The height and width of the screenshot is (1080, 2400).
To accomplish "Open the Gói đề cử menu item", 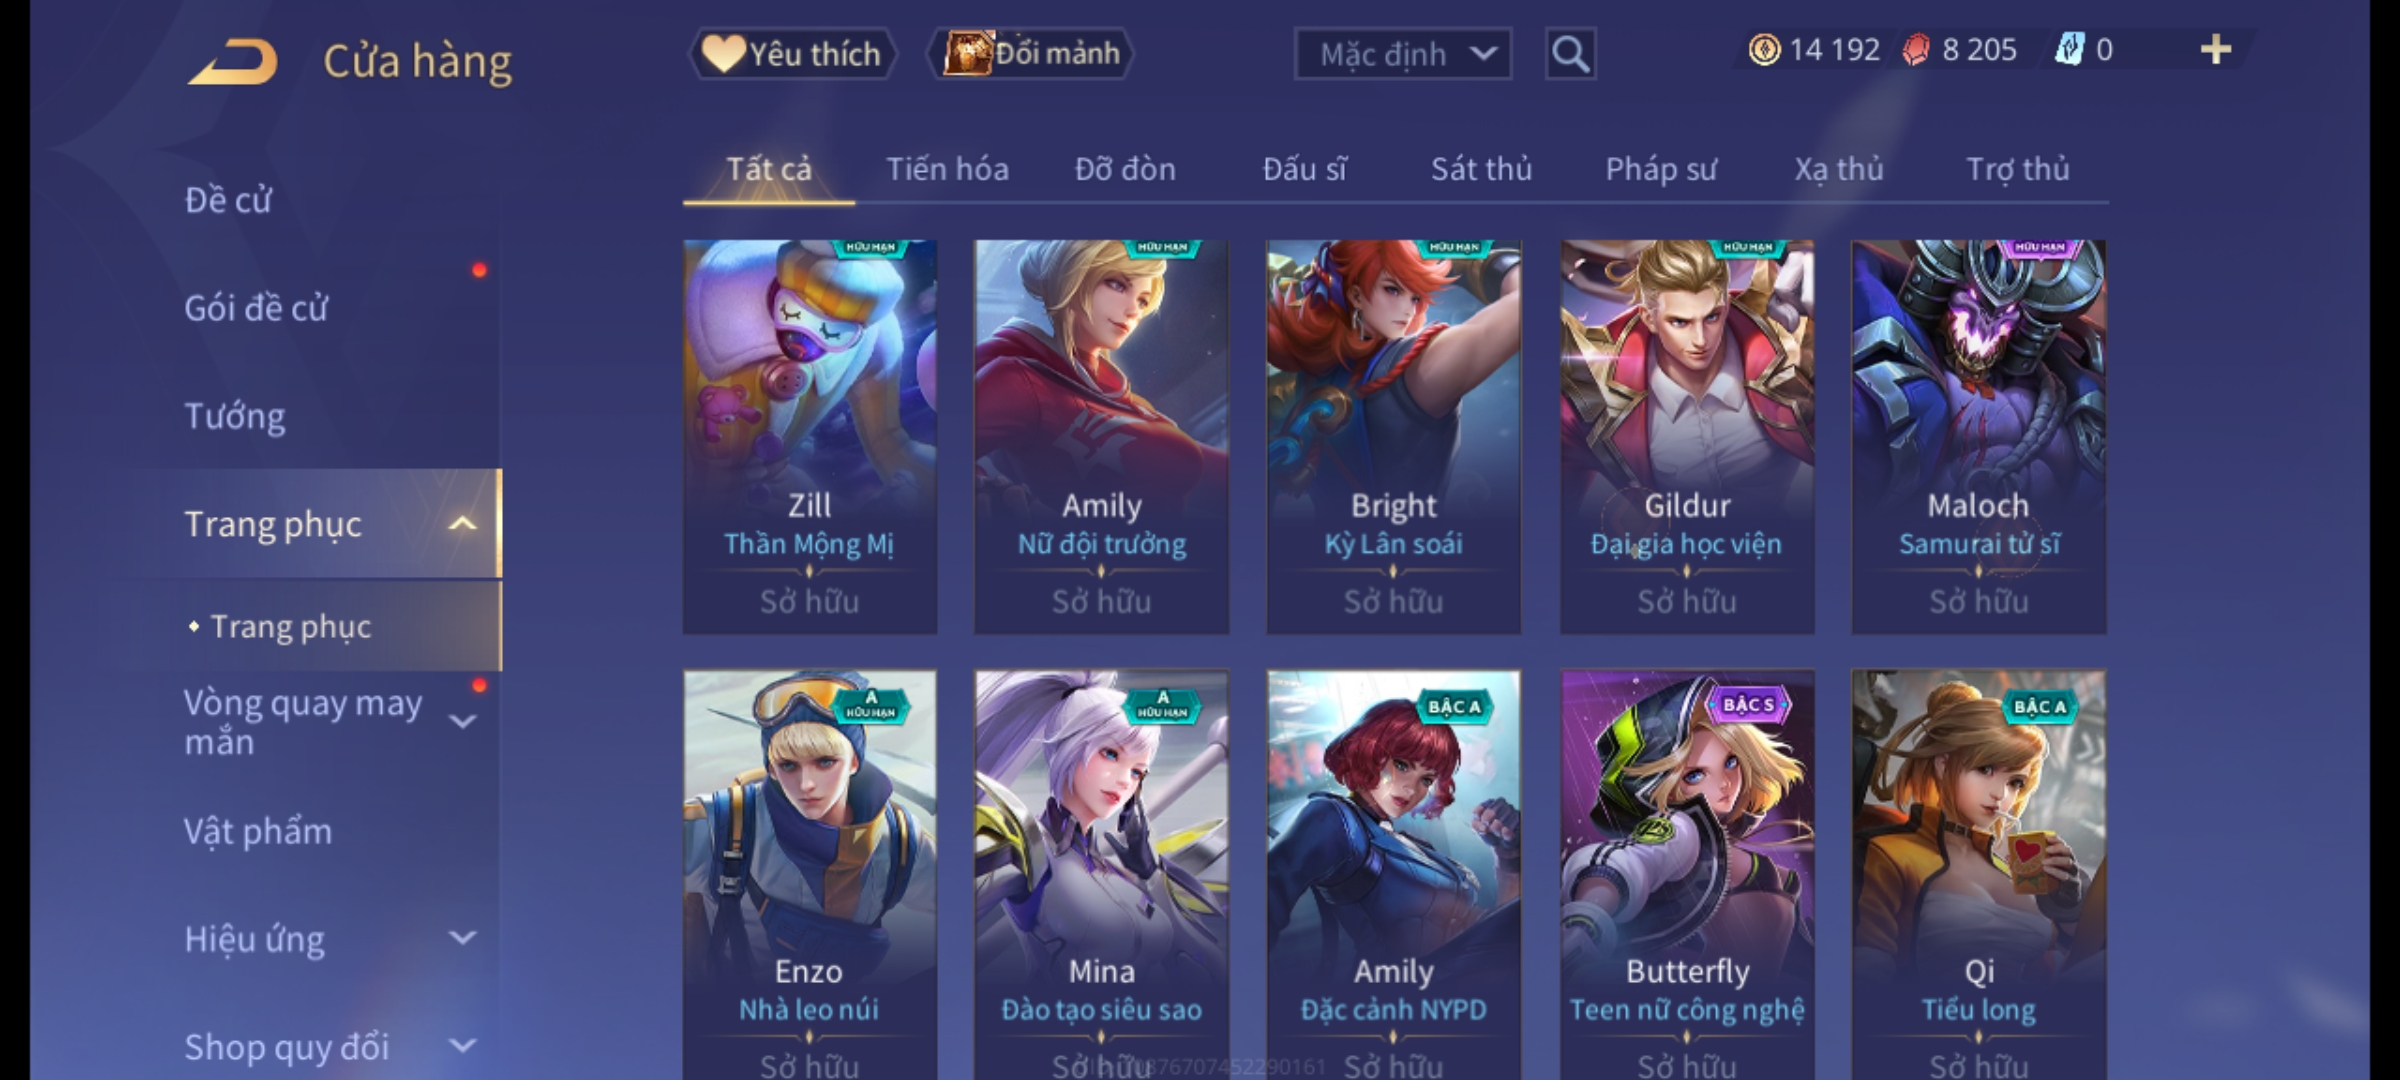I will tap(256, 308).
